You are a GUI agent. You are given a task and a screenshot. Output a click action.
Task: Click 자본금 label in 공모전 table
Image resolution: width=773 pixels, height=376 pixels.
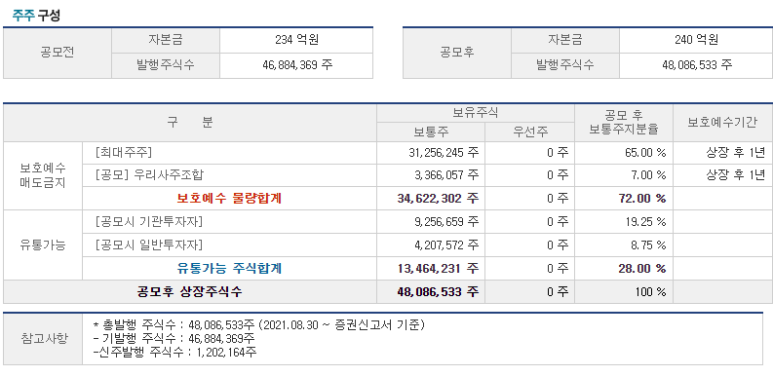point(166,40)
